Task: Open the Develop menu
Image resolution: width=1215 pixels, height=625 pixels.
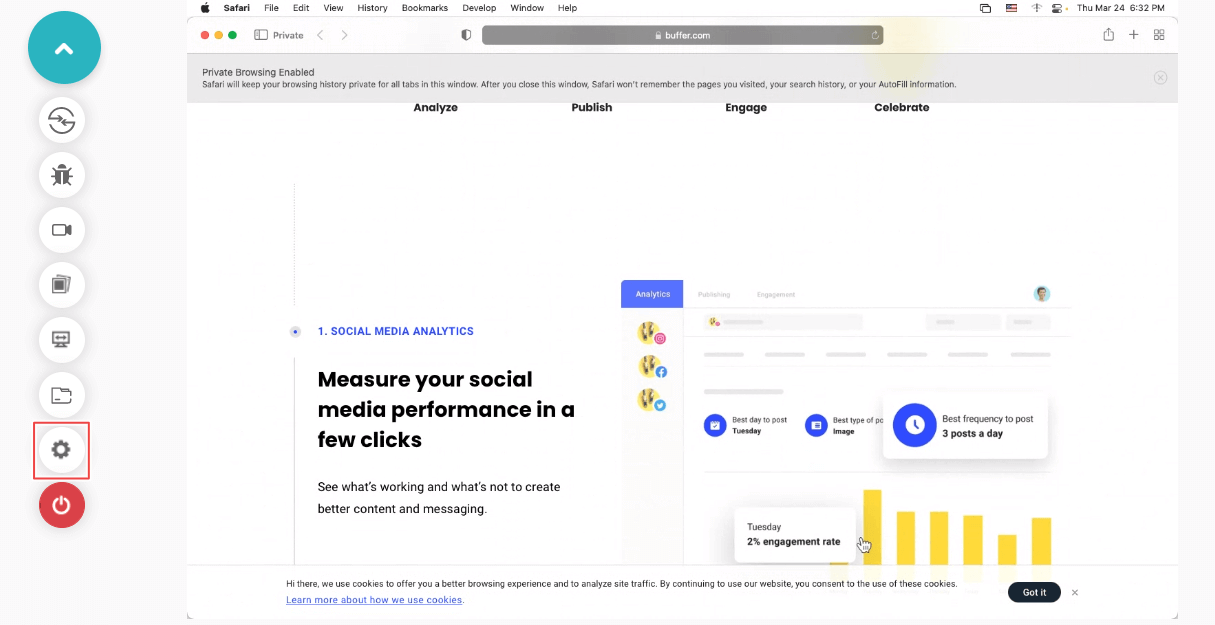Action: [x=479, y=7]
